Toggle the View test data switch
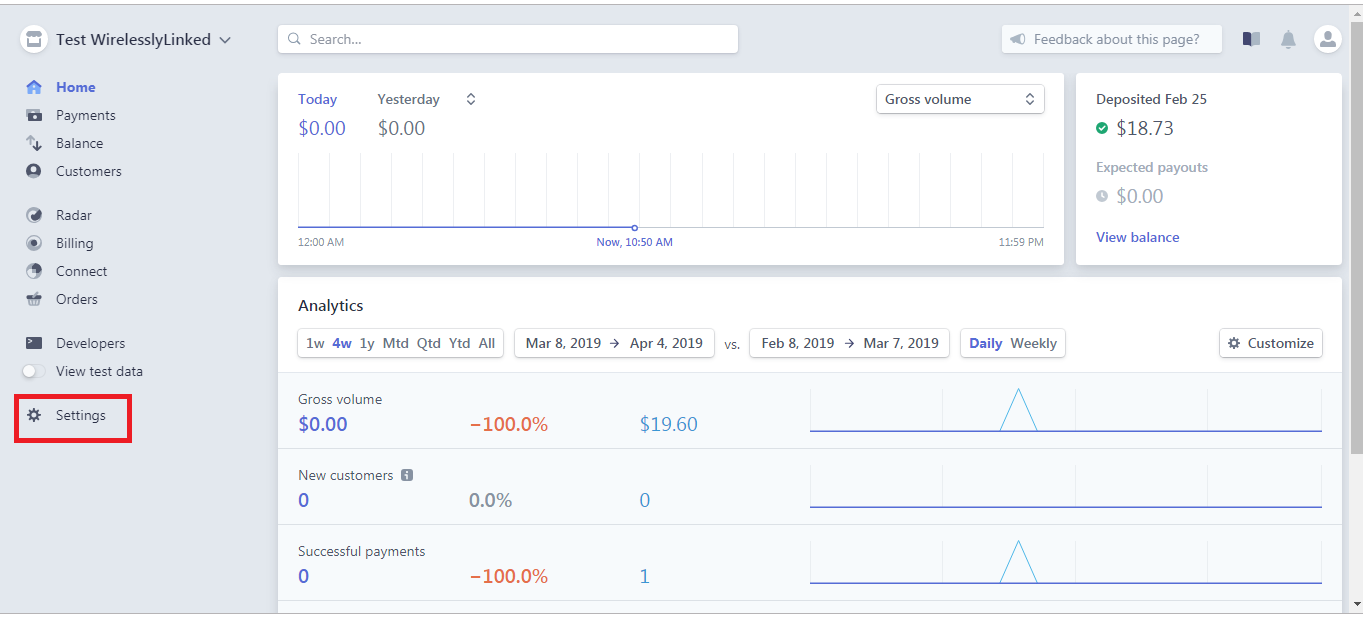 34,371
